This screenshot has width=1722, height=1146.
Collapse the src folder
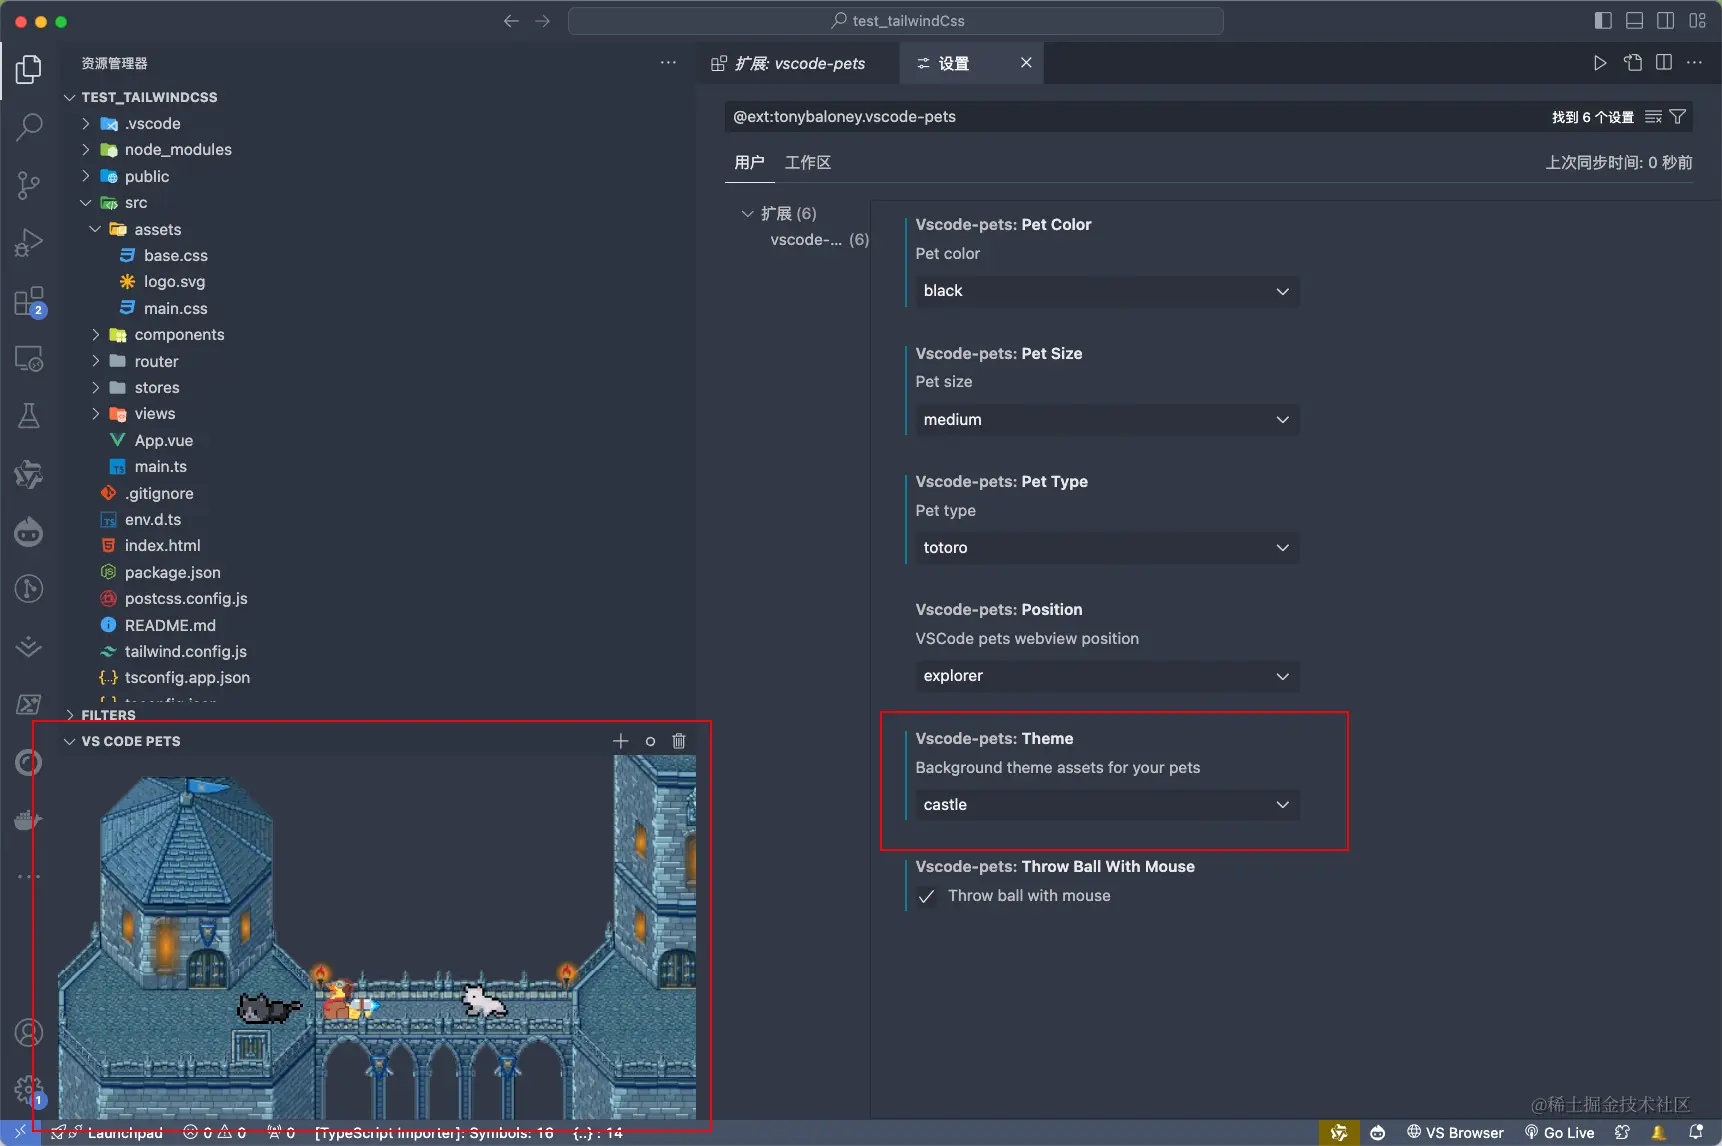86,203
